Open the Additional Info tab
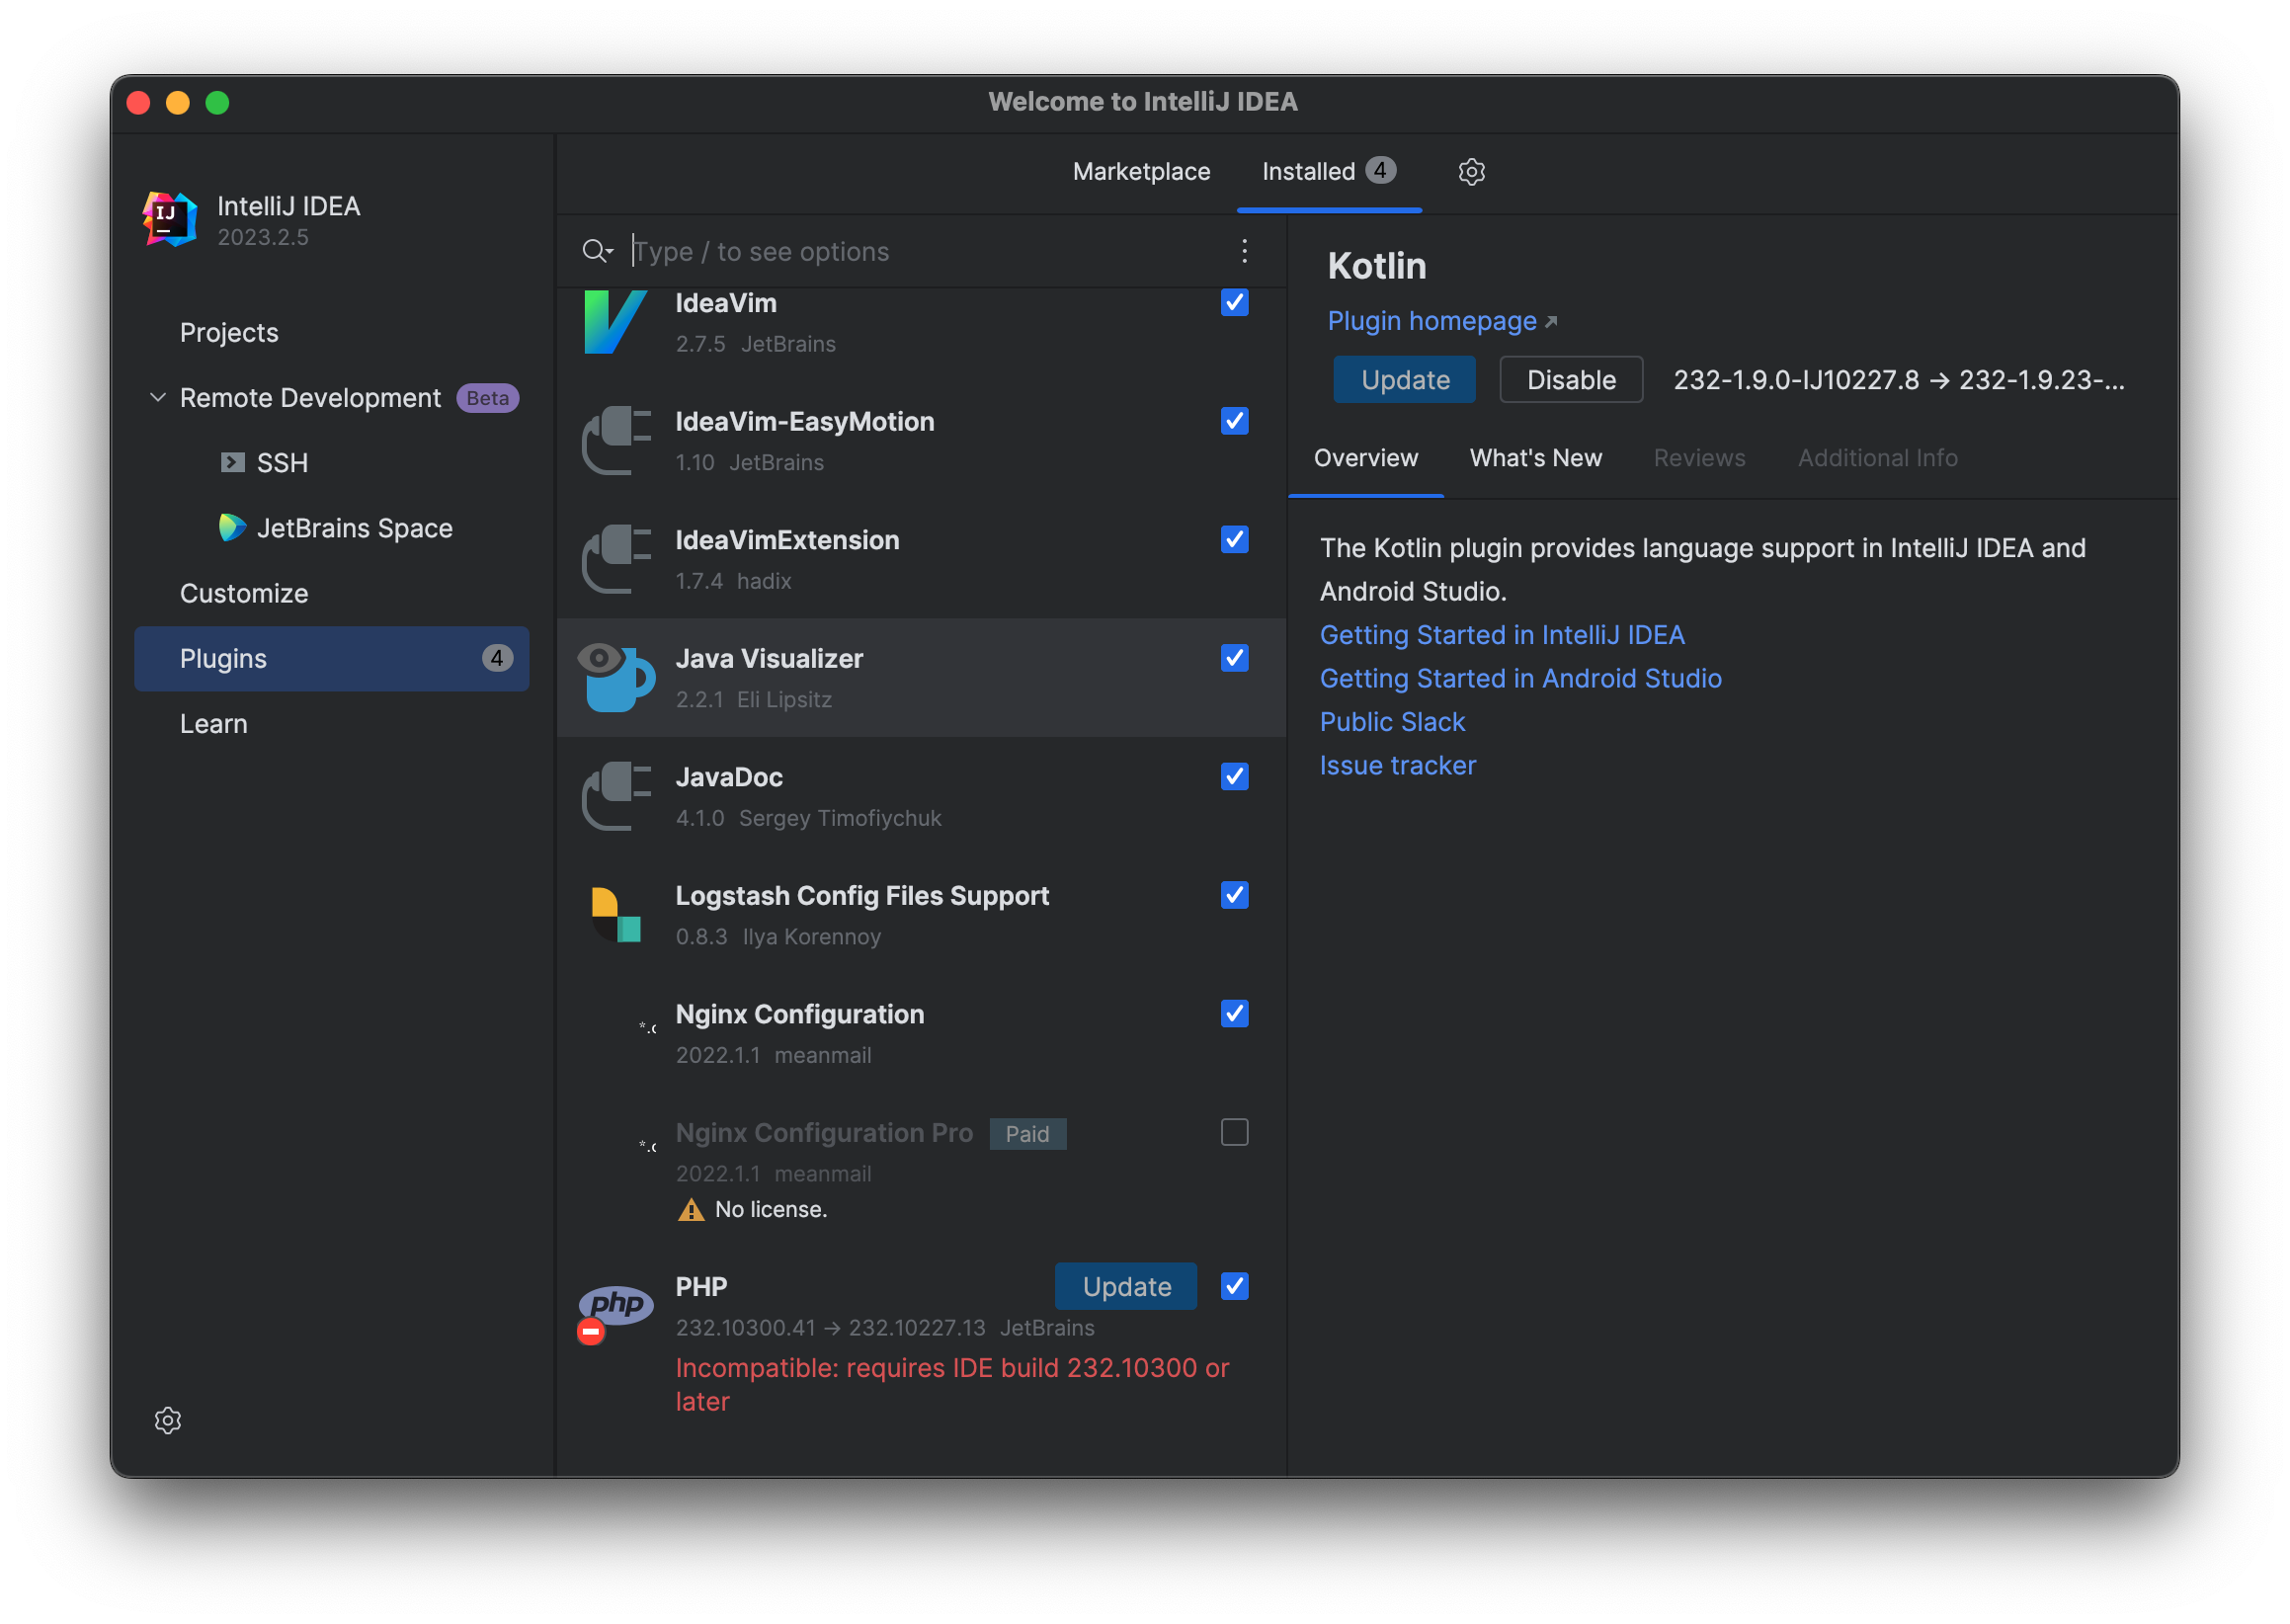Screen dimensions: 2290x1624 [1877, 458]
